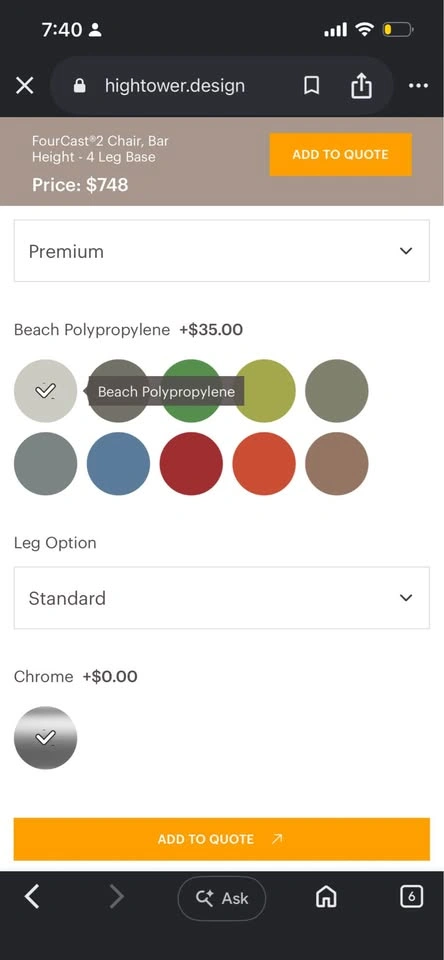Image resolution: width=444 pixels, height=960 pixels.
Task: Close the browser page with X icon
Action: click(x=24, y=86)
